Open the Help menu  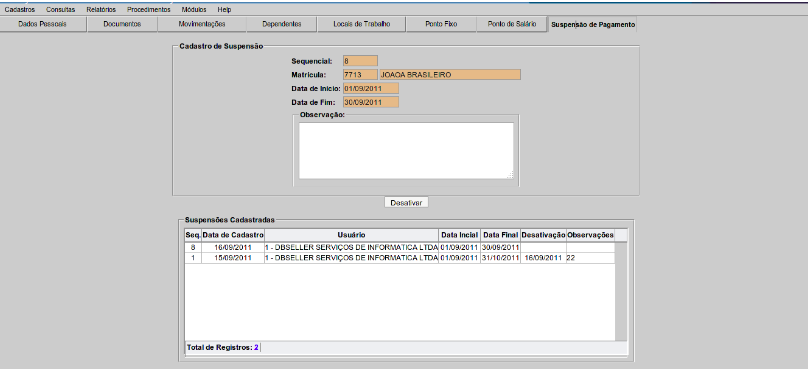click(224, 10)
